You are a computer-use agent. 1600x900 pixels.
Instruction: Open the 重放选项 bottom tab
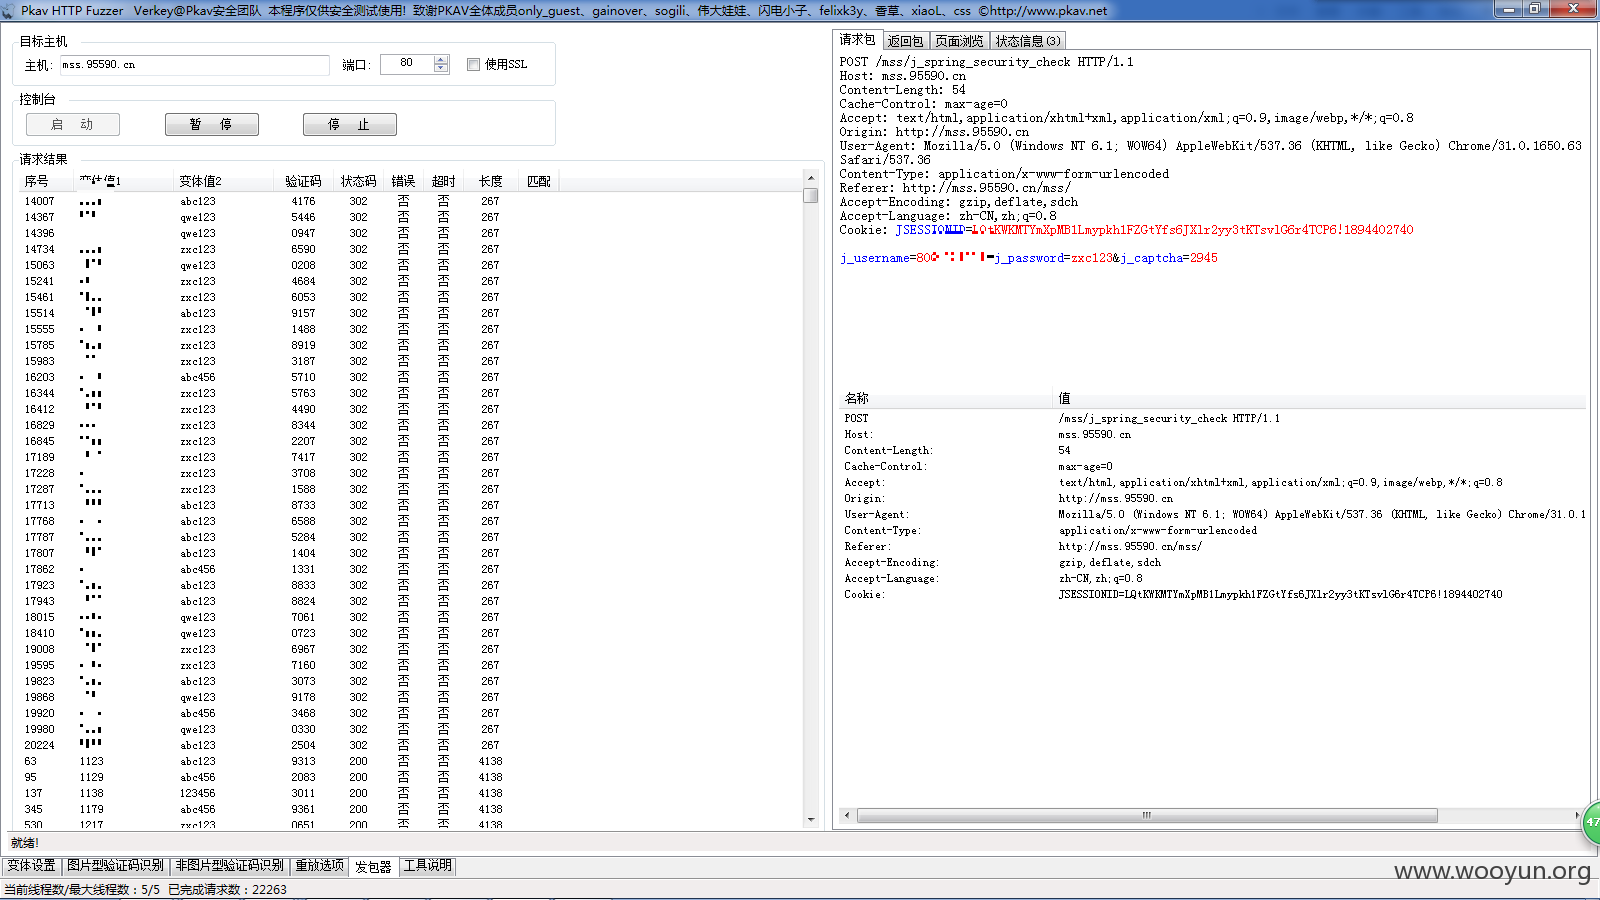(x=319, y=866)
